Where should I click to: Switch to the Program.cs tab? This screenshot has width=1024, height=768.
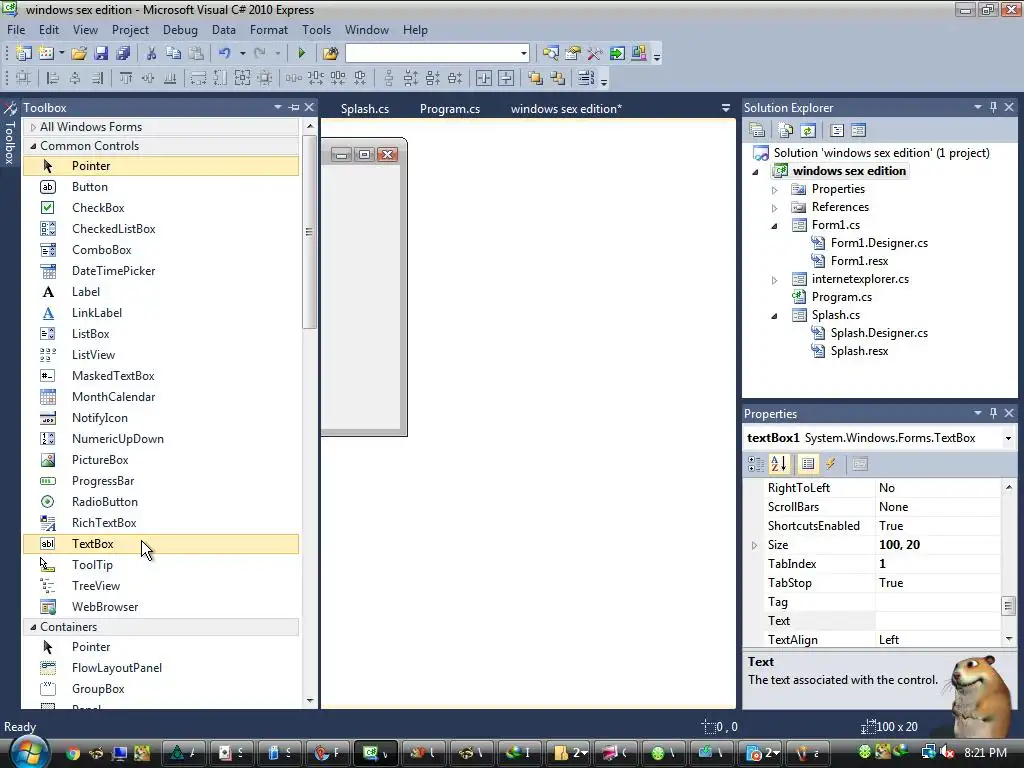[x=449, y=109]
